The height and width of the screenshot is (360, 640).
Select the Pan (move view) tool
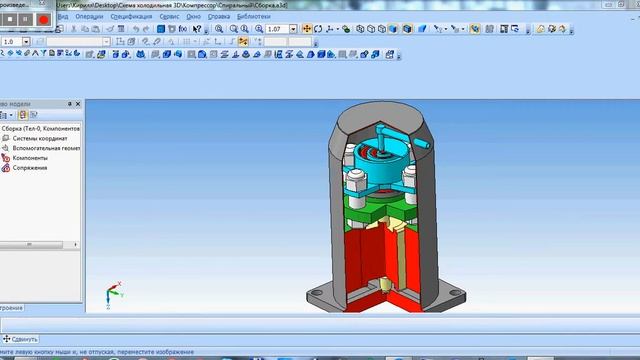307,29
